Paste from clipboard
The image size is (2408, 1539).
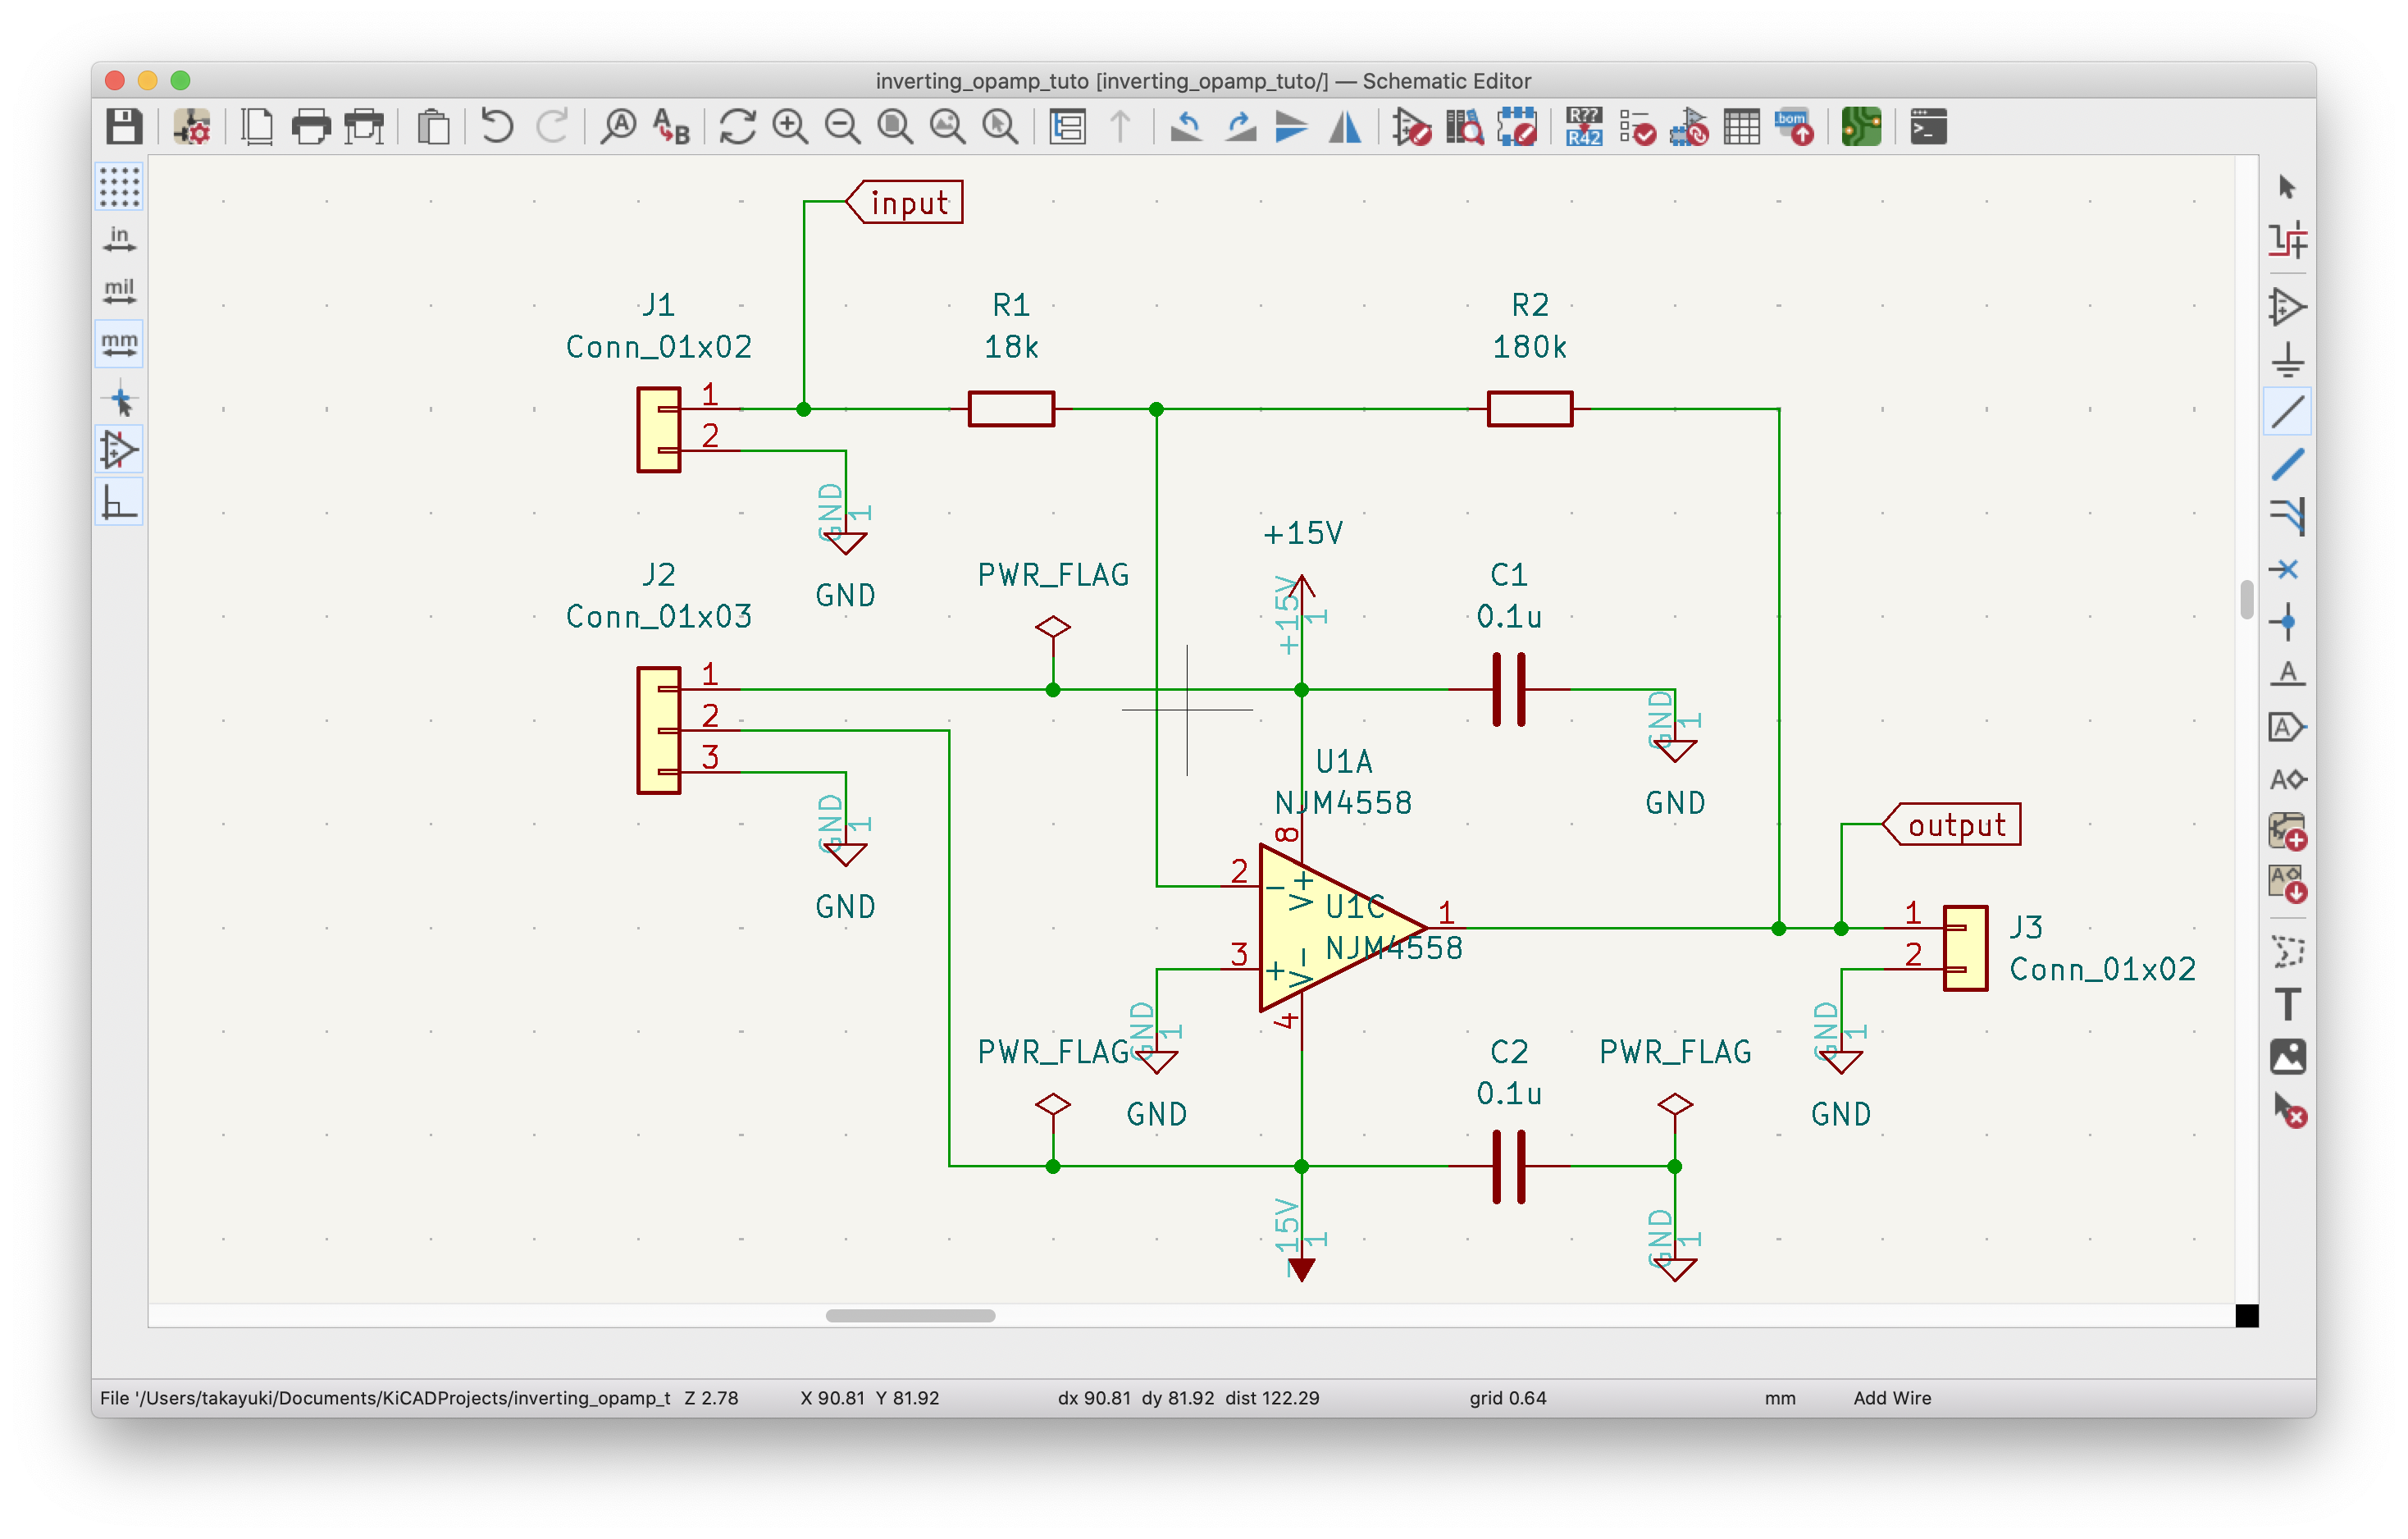tap(433, 127)
